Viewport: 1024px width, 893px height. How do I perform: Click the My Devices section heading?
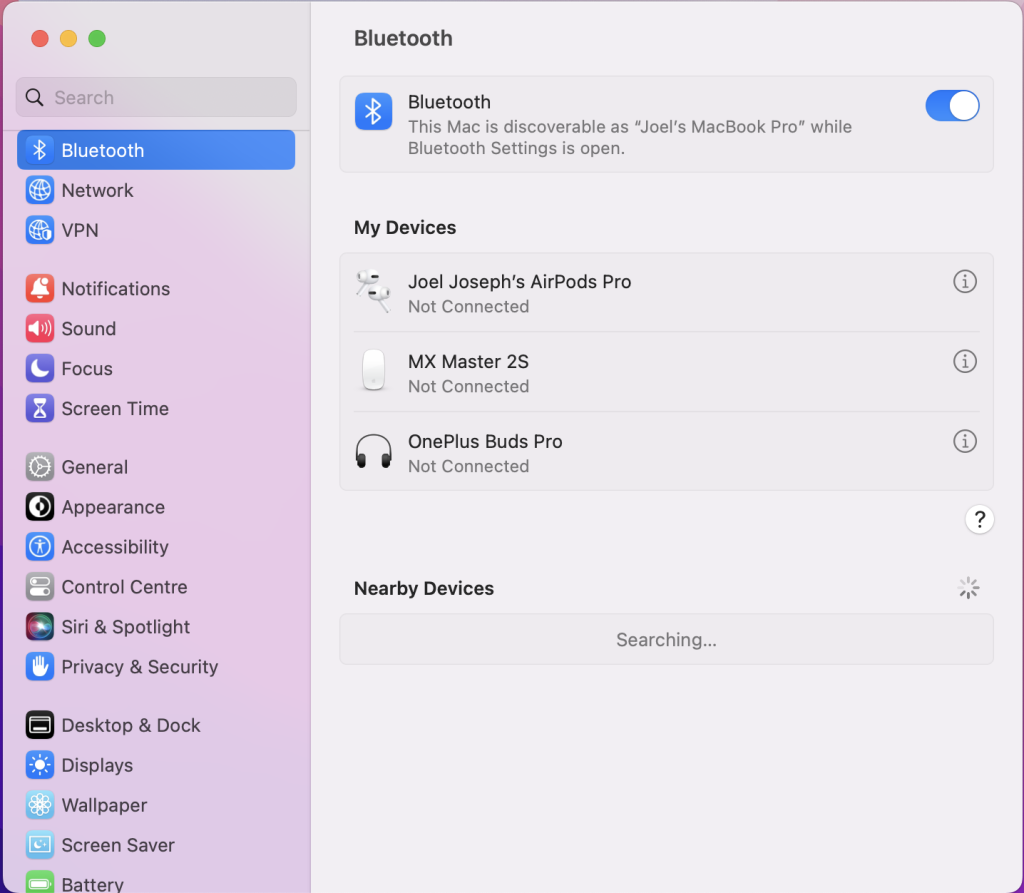405,227
